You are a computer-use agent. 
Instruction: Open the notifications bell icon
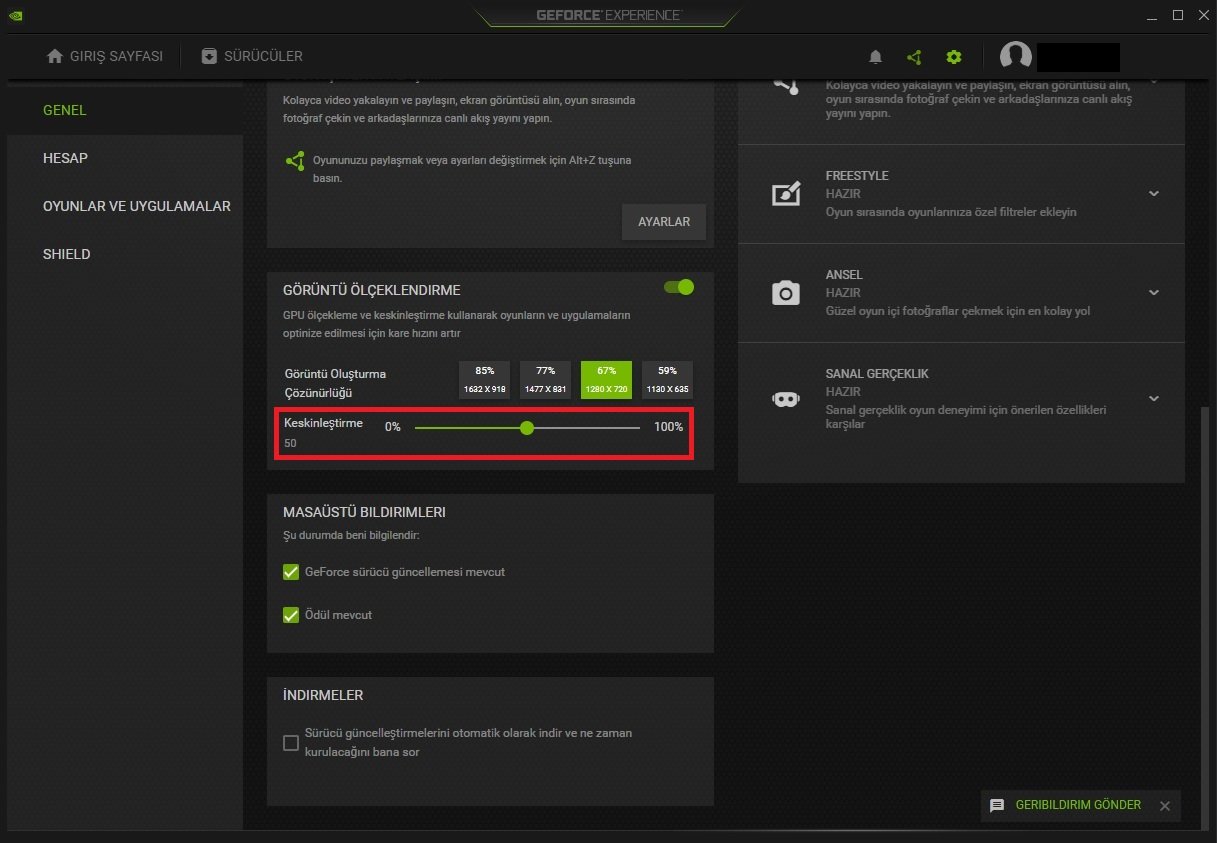[x=876, y=57]
